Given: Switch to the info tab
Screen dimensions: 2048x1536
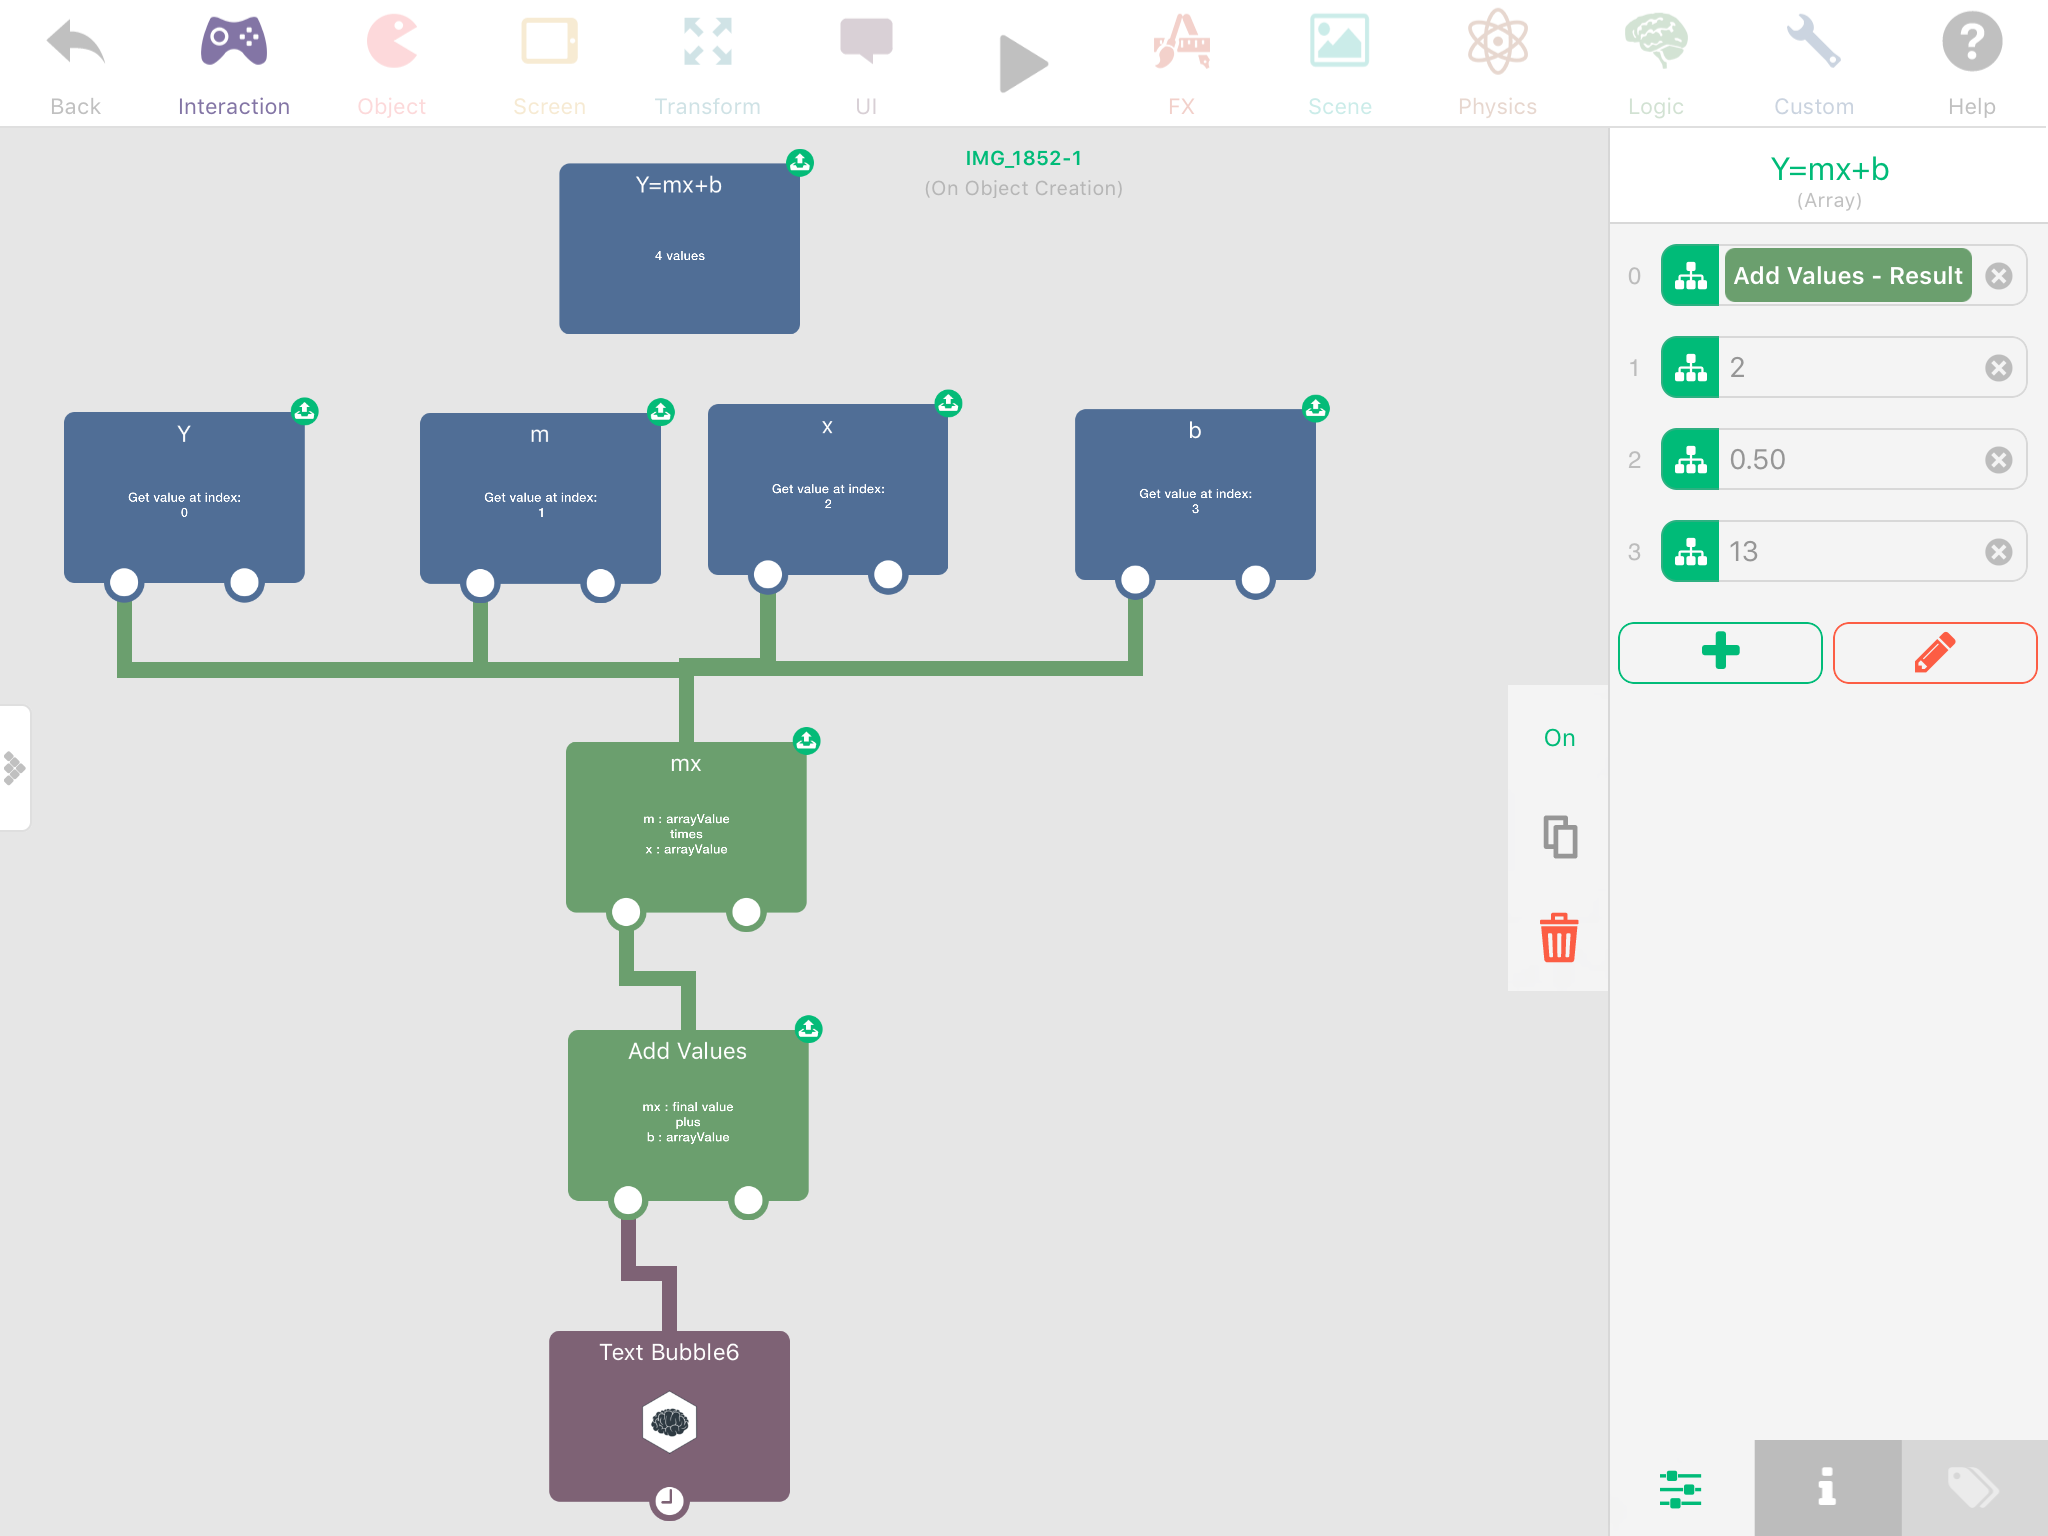Looking at the screenshot, I should click(1827, 1487).
